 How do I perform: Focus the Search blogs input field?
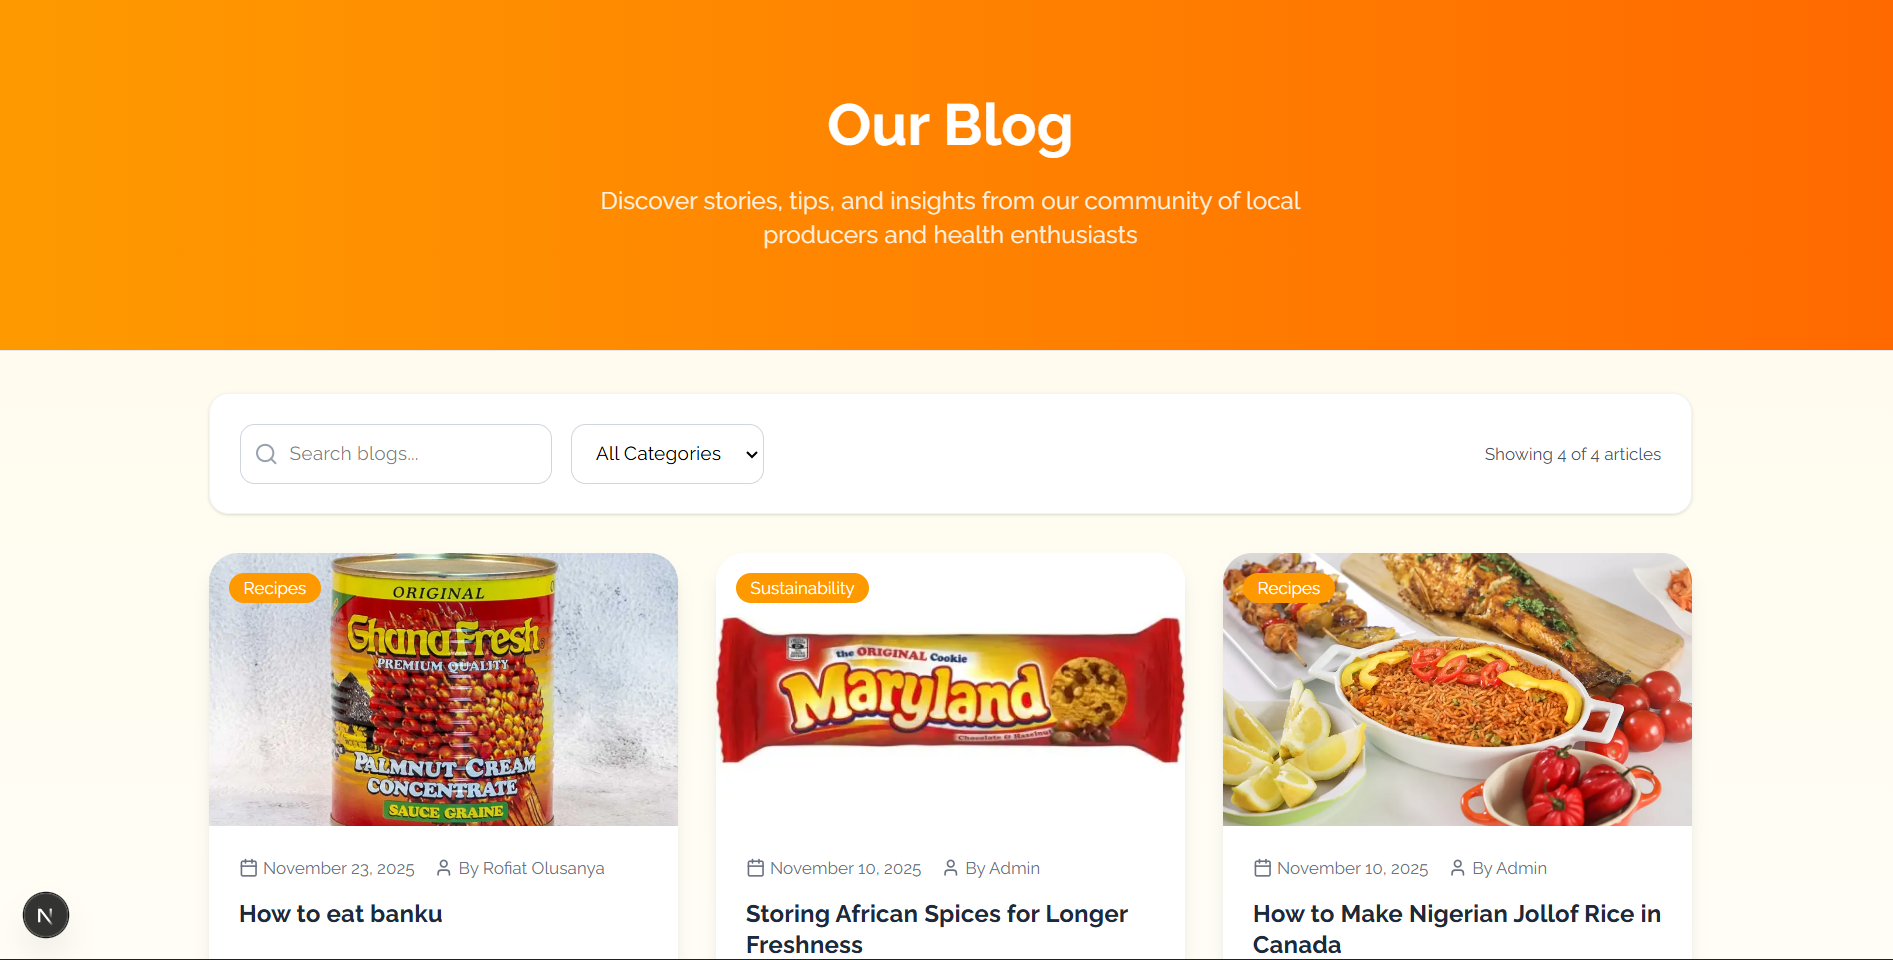[x=396, y=454]
